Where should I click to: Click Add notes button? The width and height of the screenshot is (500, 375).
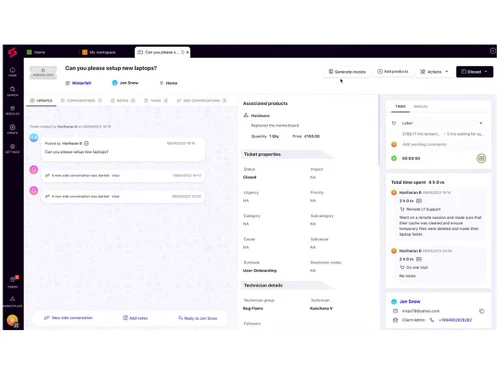tap(135, 318)
